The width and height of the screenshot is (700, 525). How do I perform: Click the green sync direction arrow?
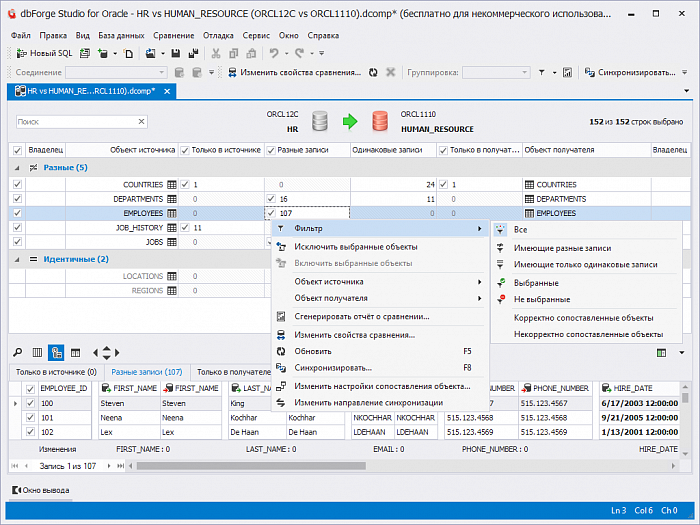[351, 122]
